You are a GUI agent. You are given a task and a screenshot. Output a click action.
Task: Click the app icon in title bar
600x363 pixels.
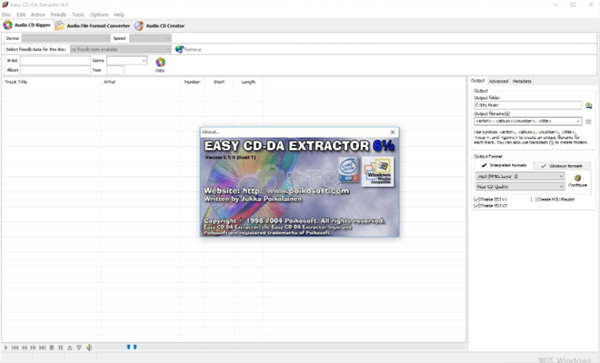(x=5, y=5)
